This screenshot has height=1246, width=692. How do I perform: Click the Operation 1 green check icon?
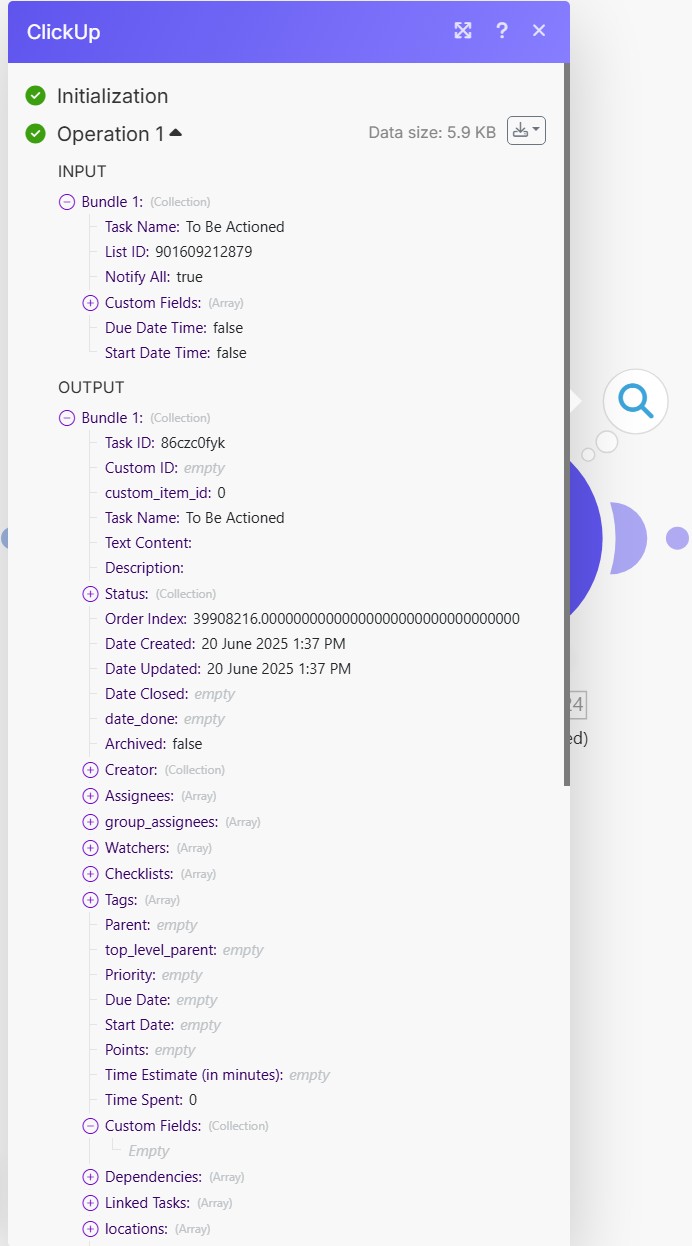coord(36,133)
